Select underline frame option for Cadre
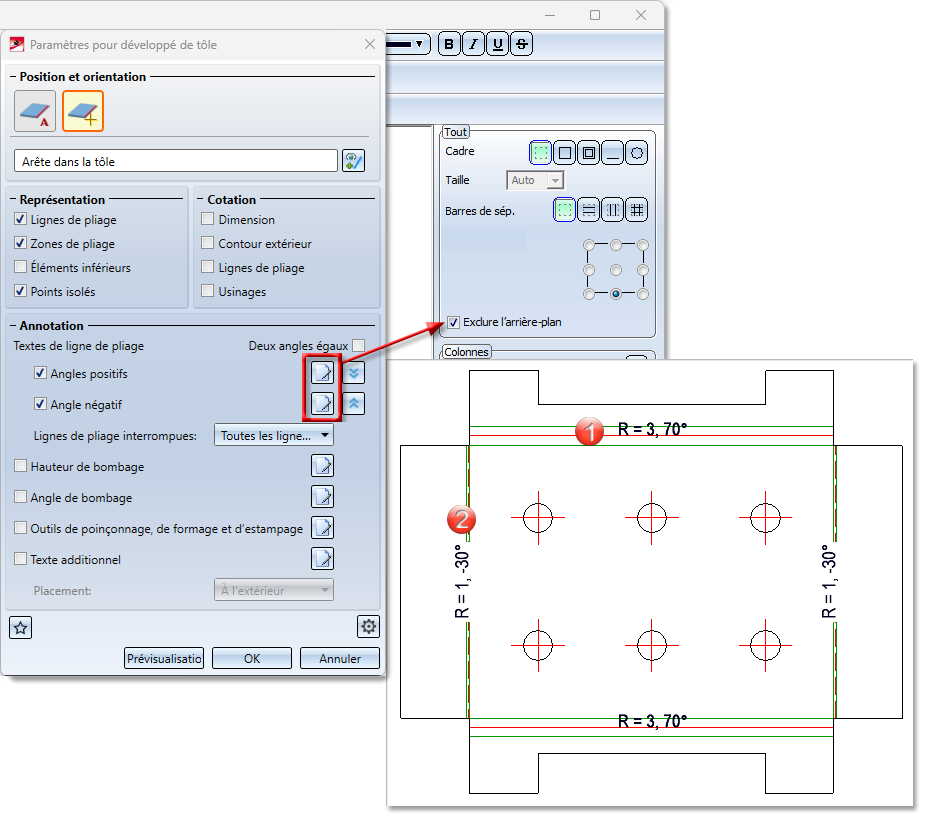The image size is (929, 818). click(613, 153)
